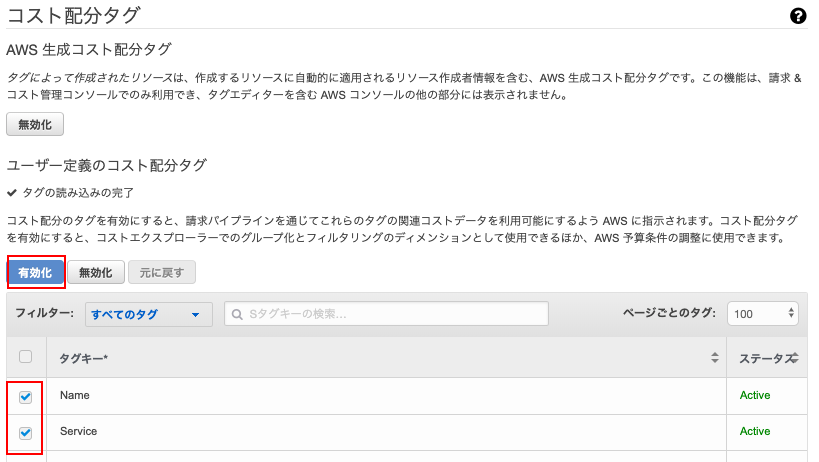Click 無効化 button next to 有効化
The height and width of the screenshot is (462, 819).
pyautogui.click(x=101, y=272)
